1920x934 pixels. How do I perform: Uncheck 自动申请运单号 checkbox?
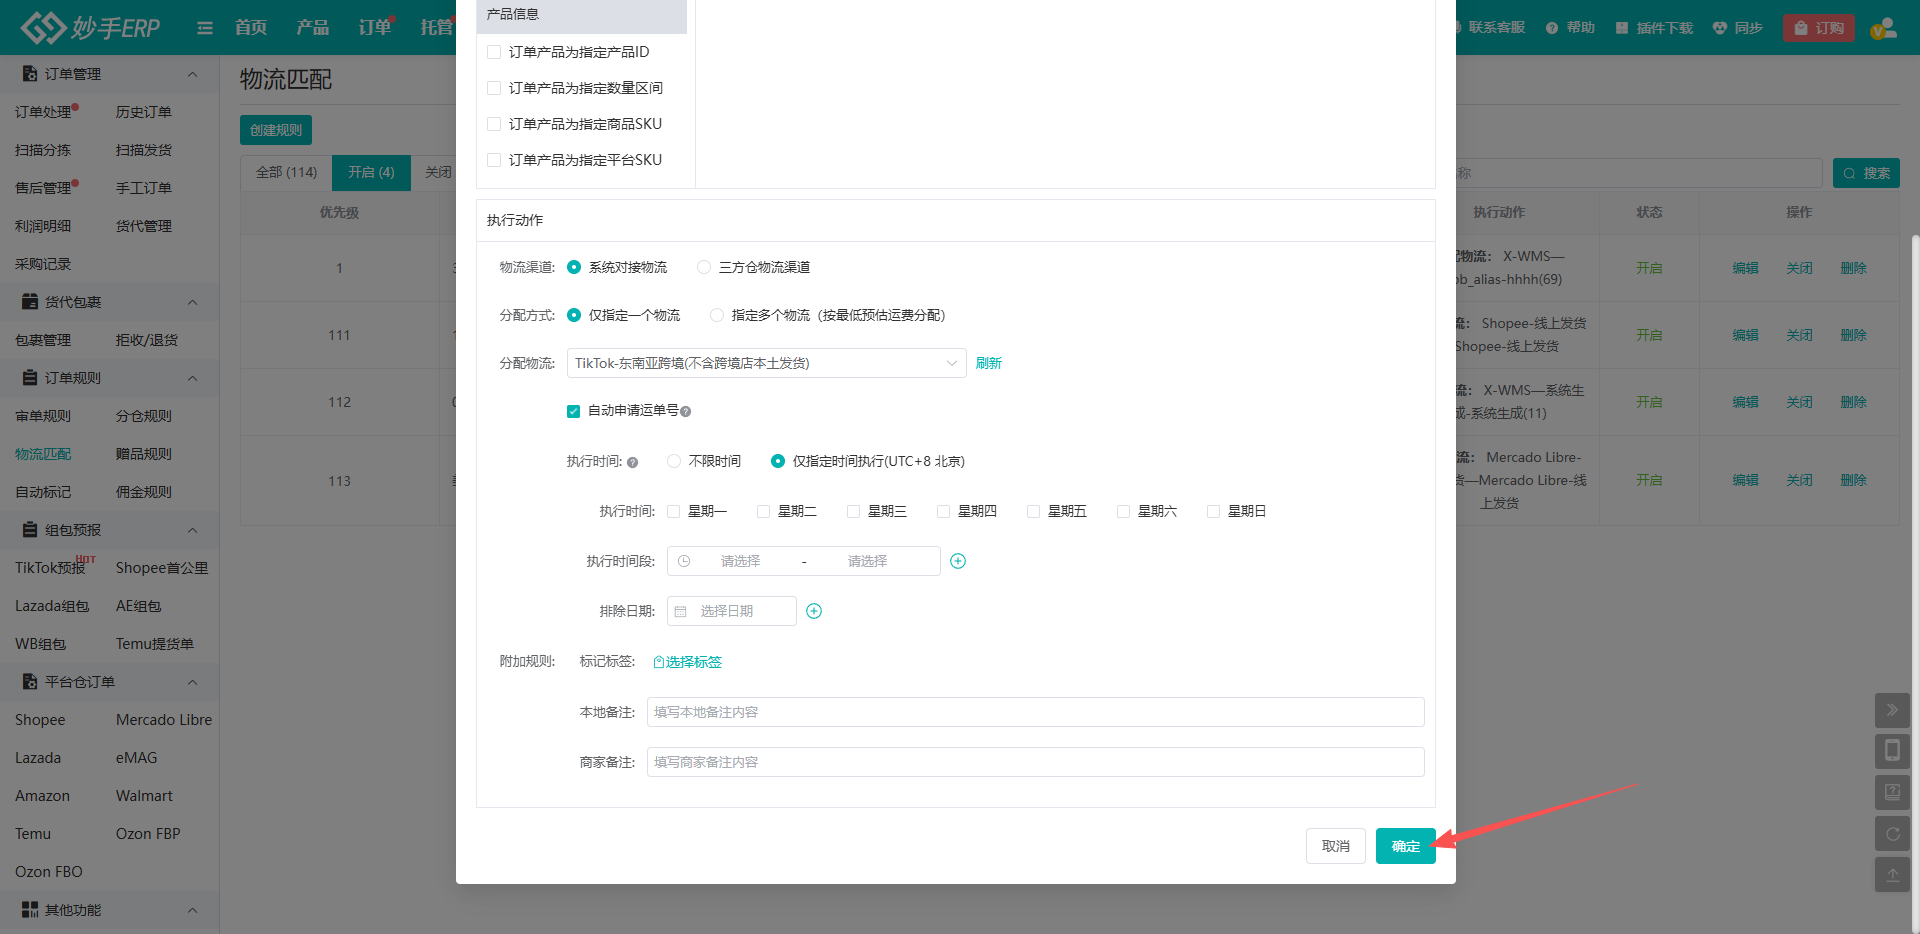tap(573, 411)
